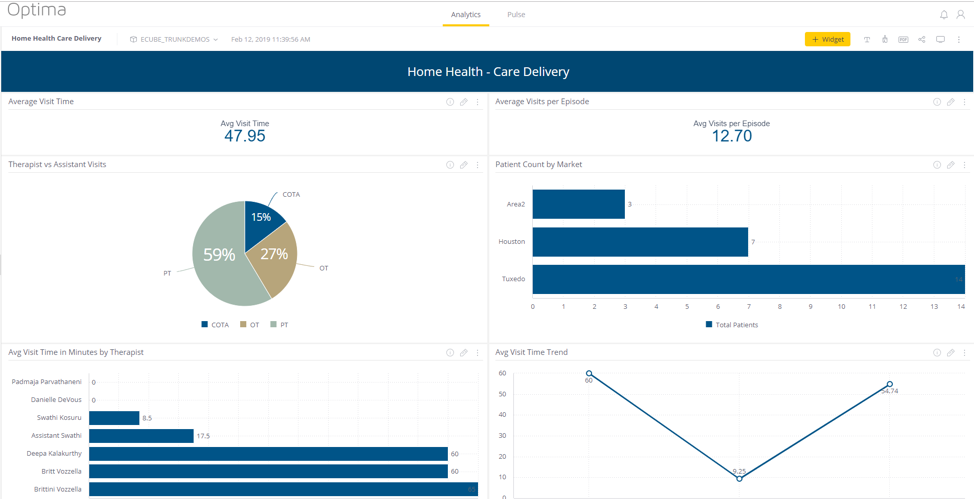The image size is (974, 499).
Task: Edit Patient Count by Market widget
Action: click(950, 165)
